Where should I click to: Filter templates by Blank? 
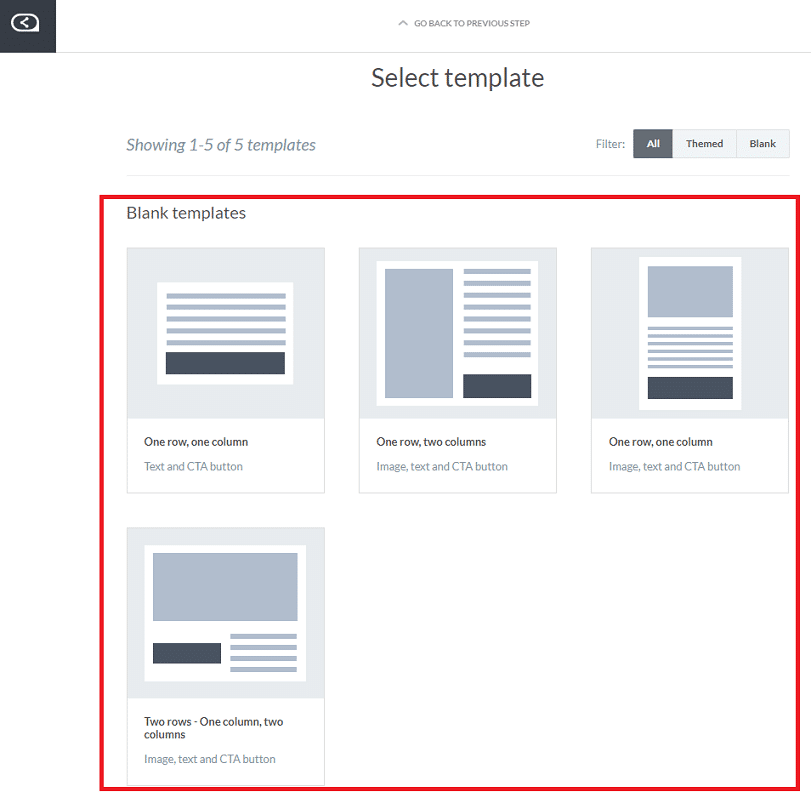pos(762,144)
